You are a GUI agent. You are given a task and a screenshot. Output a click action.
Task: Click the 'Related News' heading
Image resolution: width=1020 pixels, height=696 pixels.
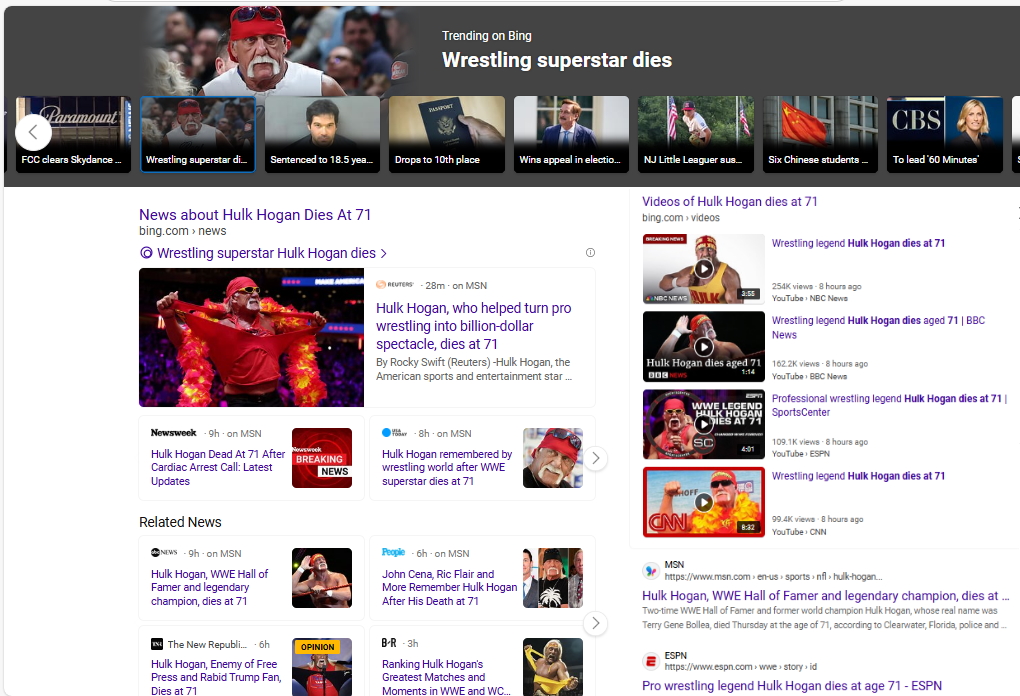180,522
